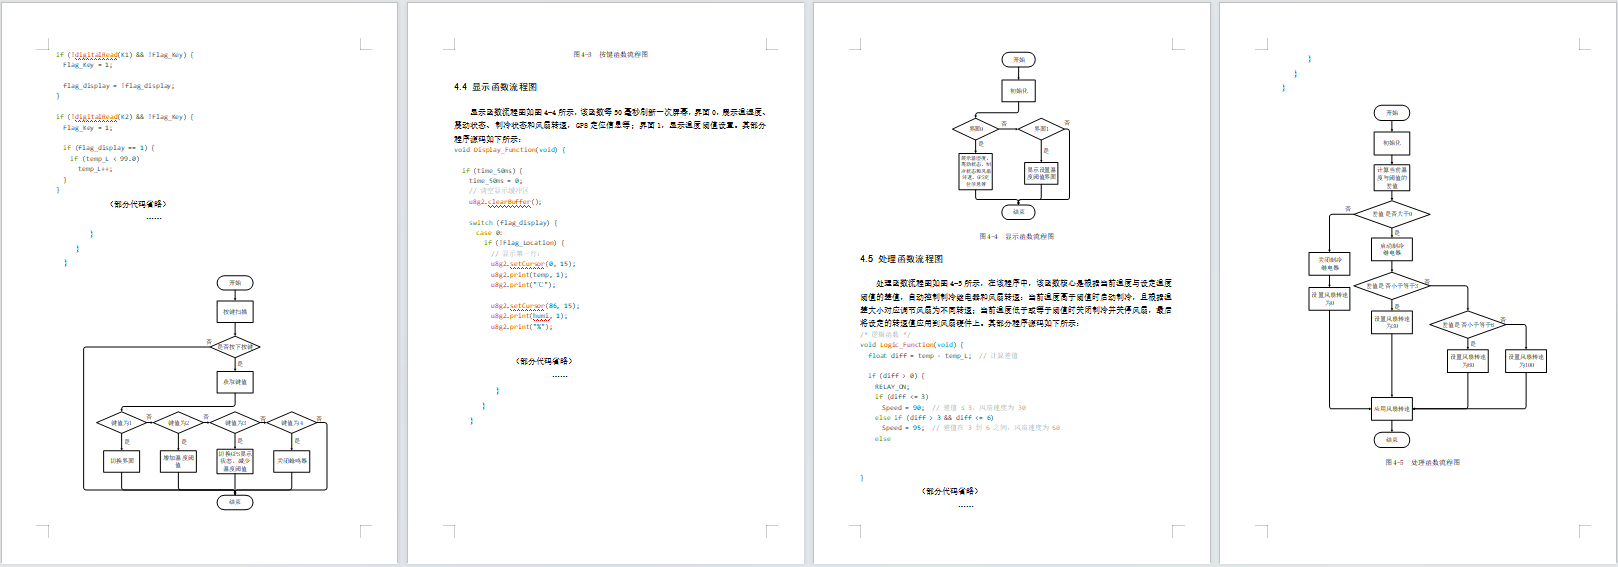
Task: Click the code line "Speed = 90;"
Action: coord(903,408)
